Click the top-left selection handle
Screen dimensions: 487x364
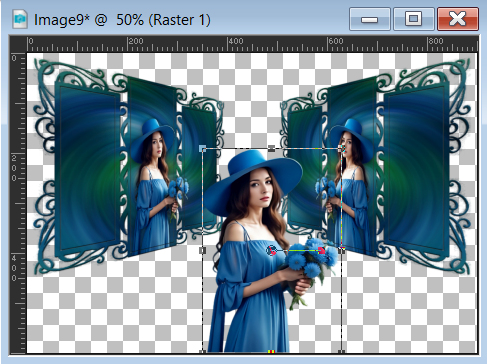(202, 148)
